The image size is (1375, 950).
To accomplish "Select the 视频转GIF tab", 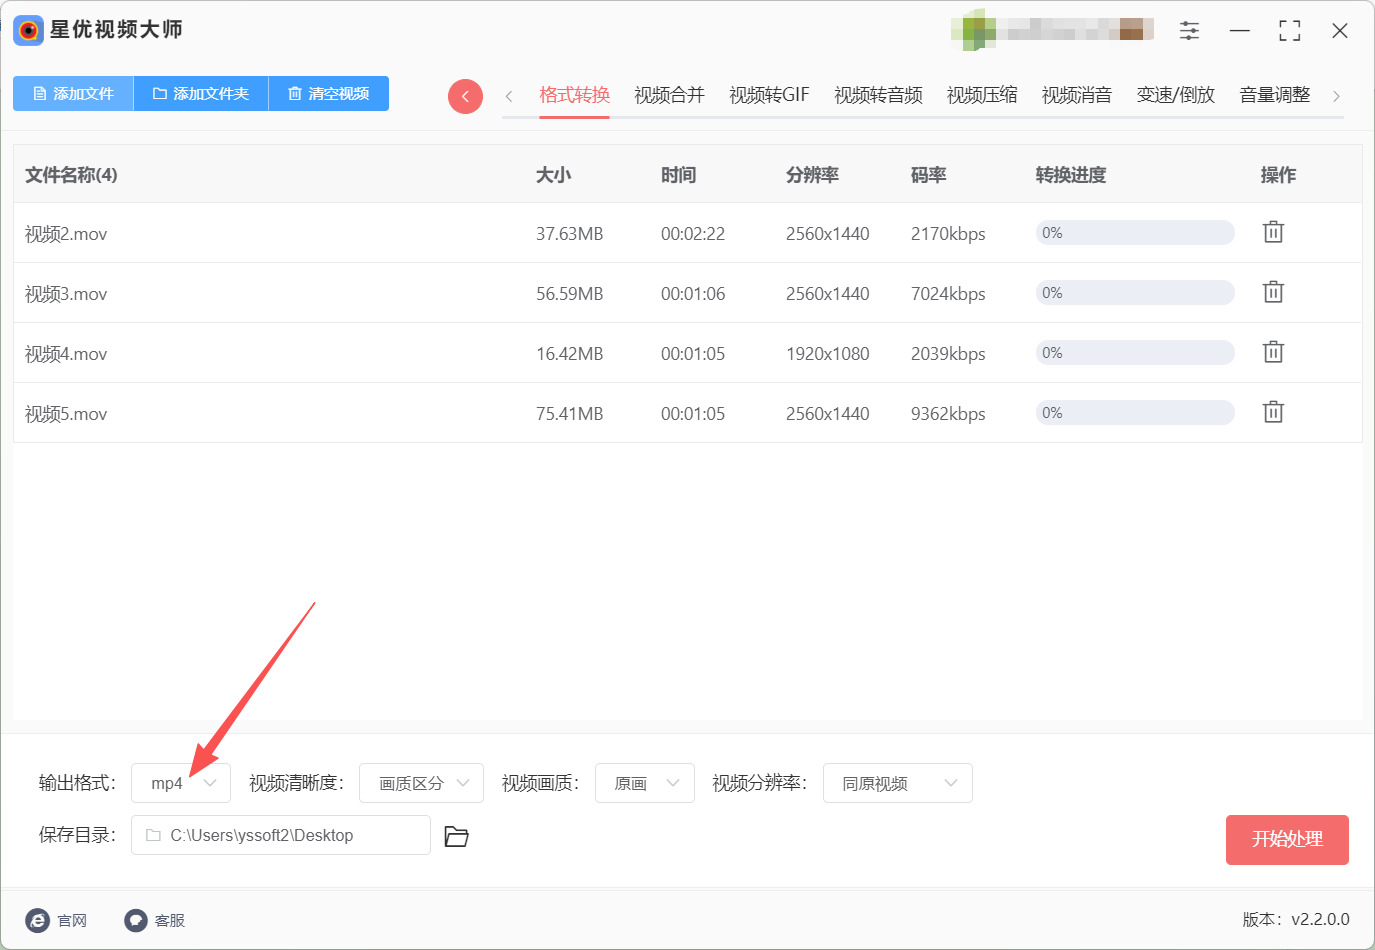I will 769,95.
